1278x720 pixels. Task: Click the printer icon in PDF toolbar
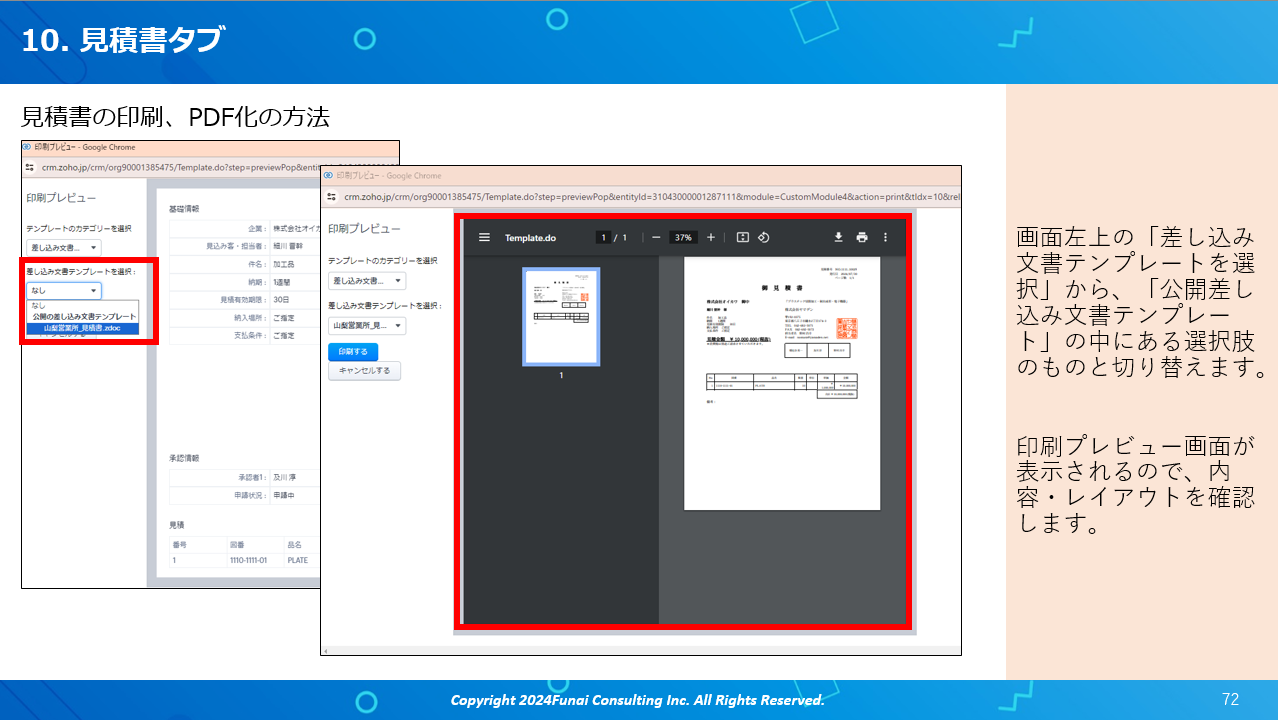pyautogui.click(x=862, y=238)
